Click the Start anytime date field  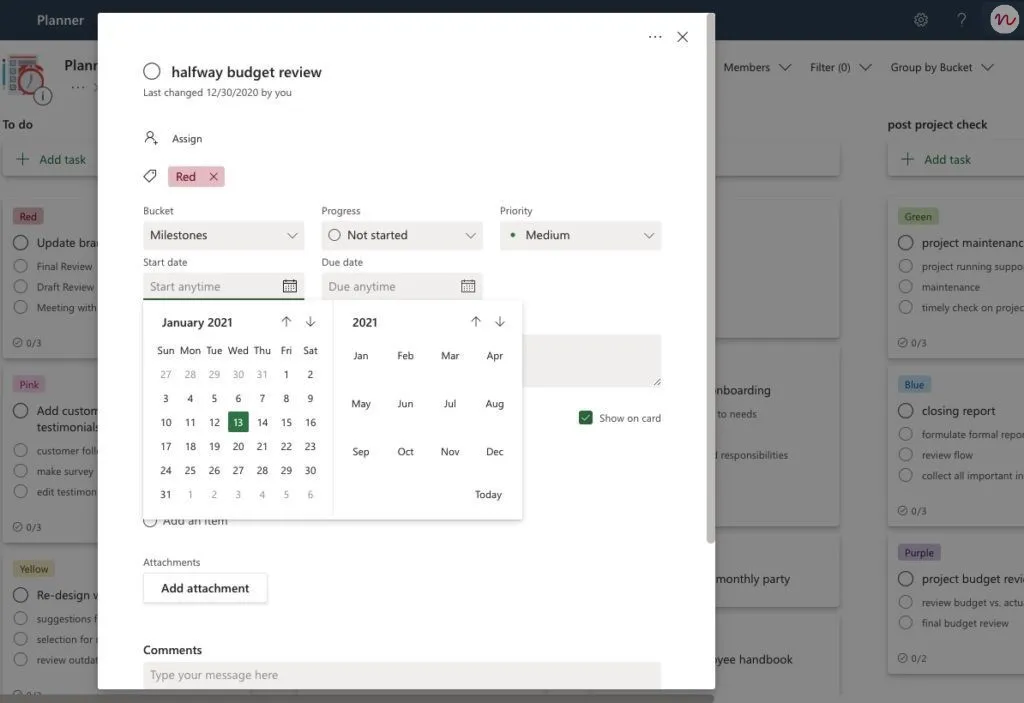pyautogui.click(x=223, y=286)
